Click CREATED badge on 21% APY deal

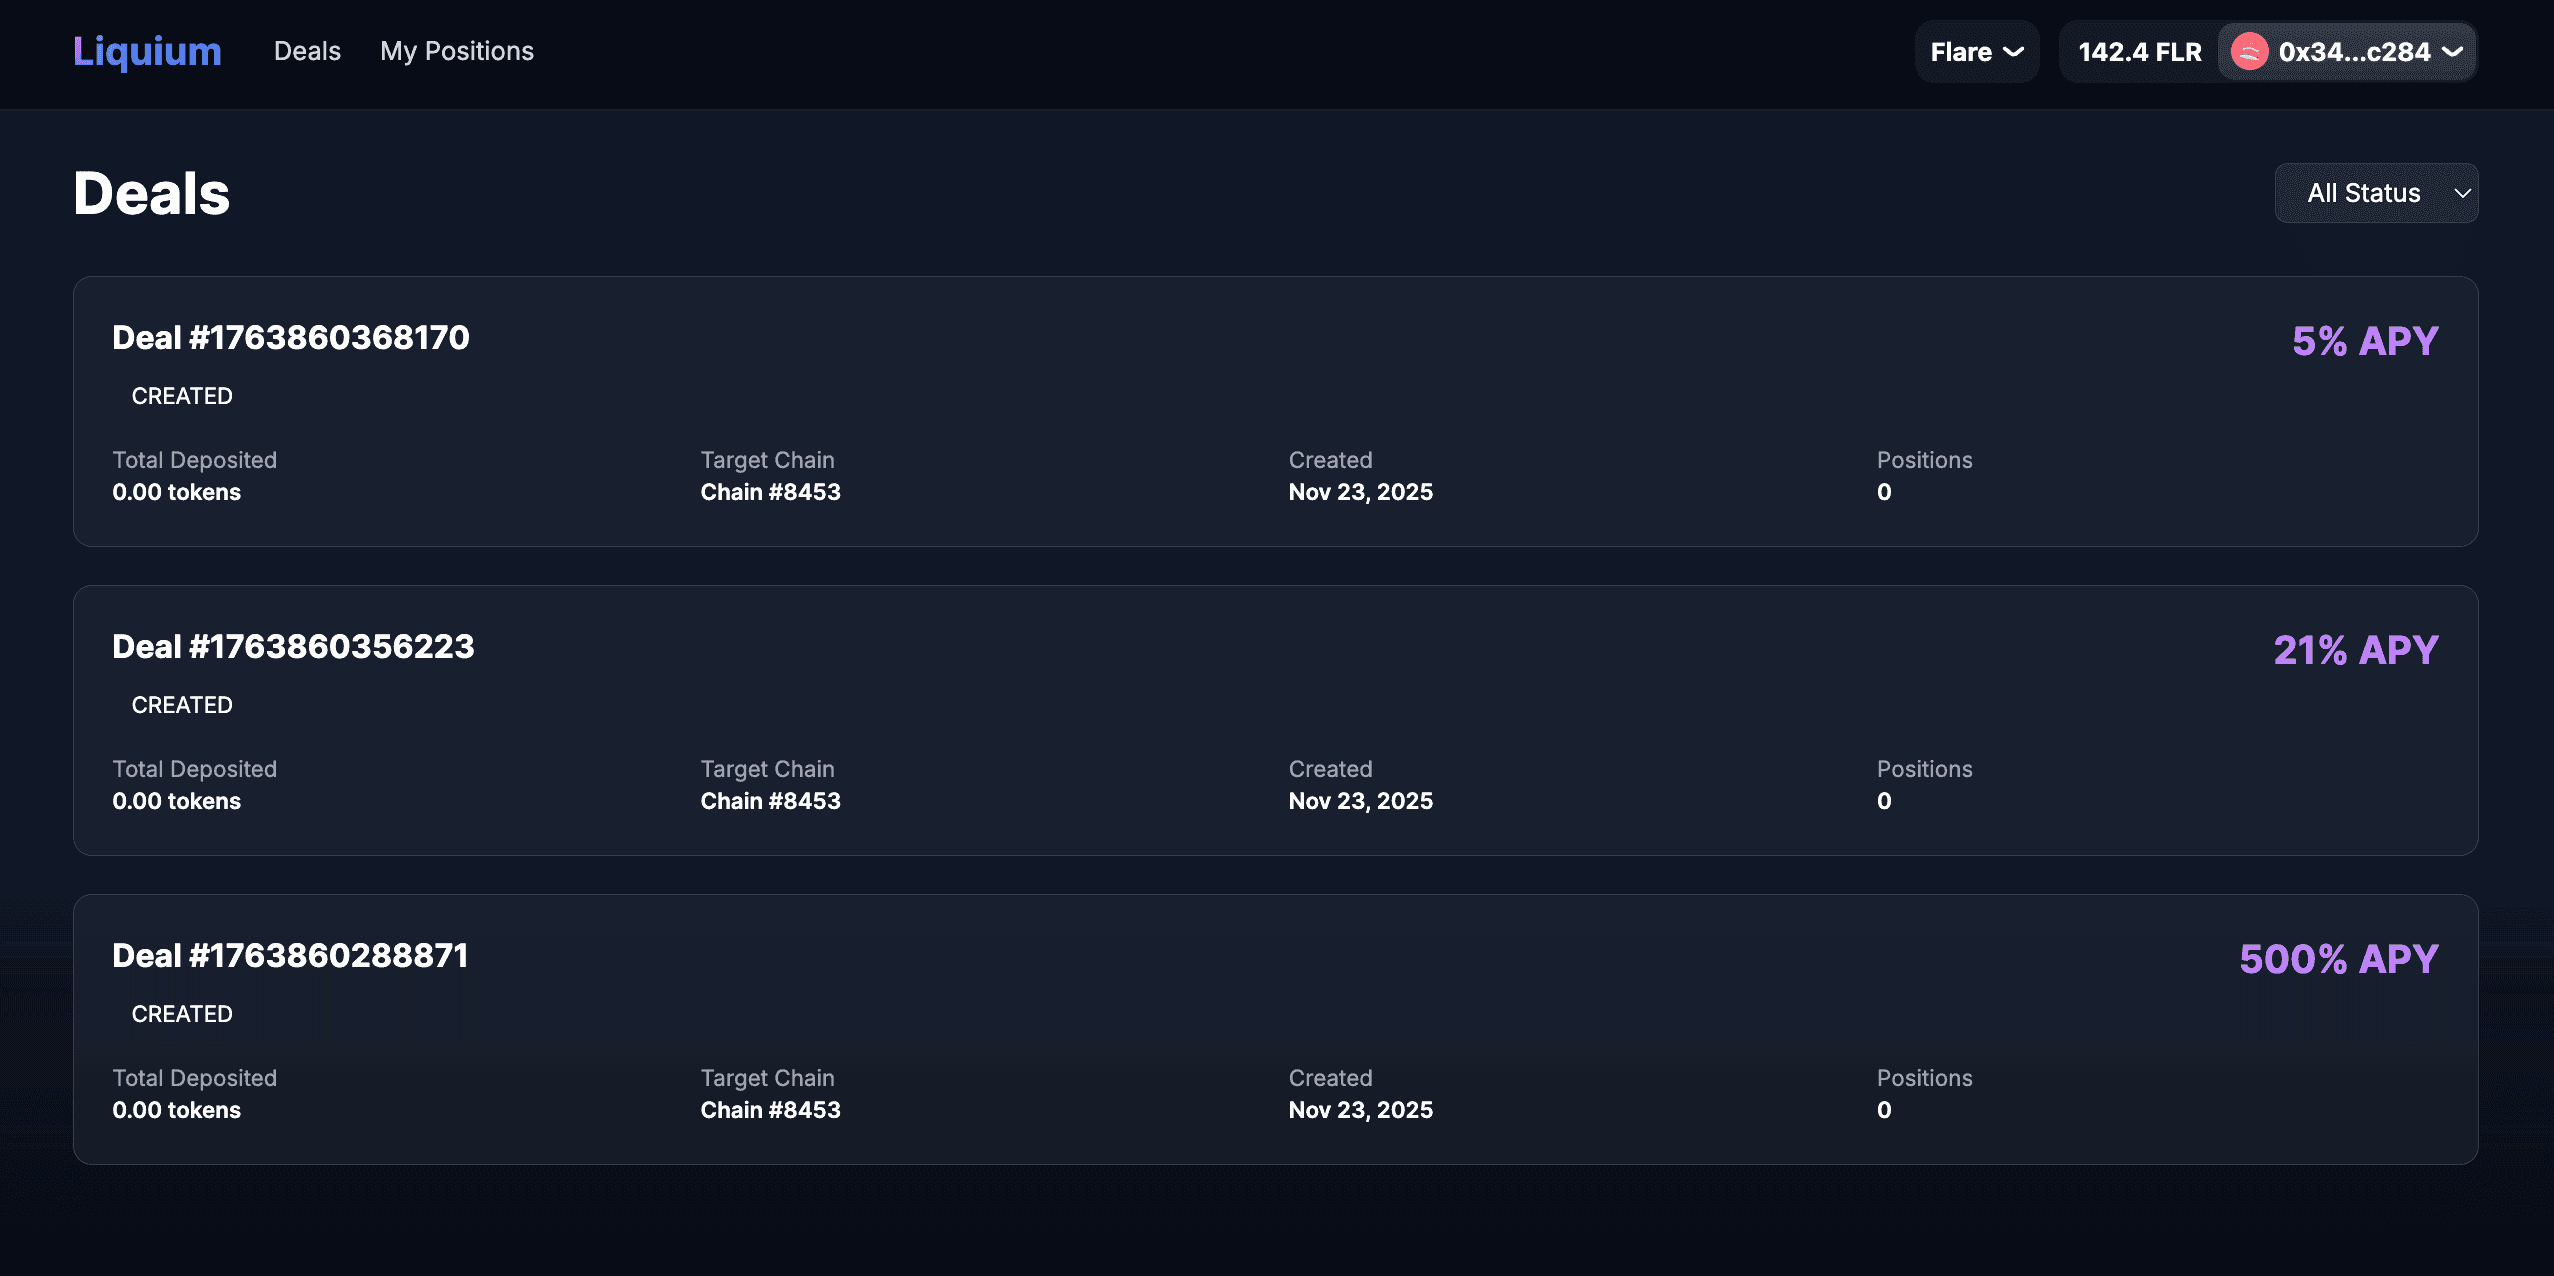coord(182,705)
